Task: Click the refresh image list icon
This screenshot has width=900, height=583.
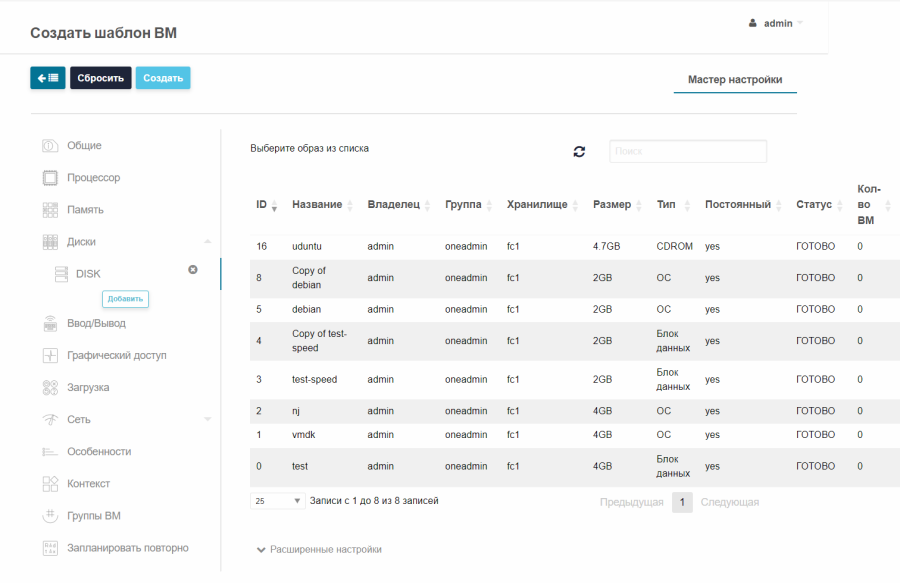Action: pos(579,151)
